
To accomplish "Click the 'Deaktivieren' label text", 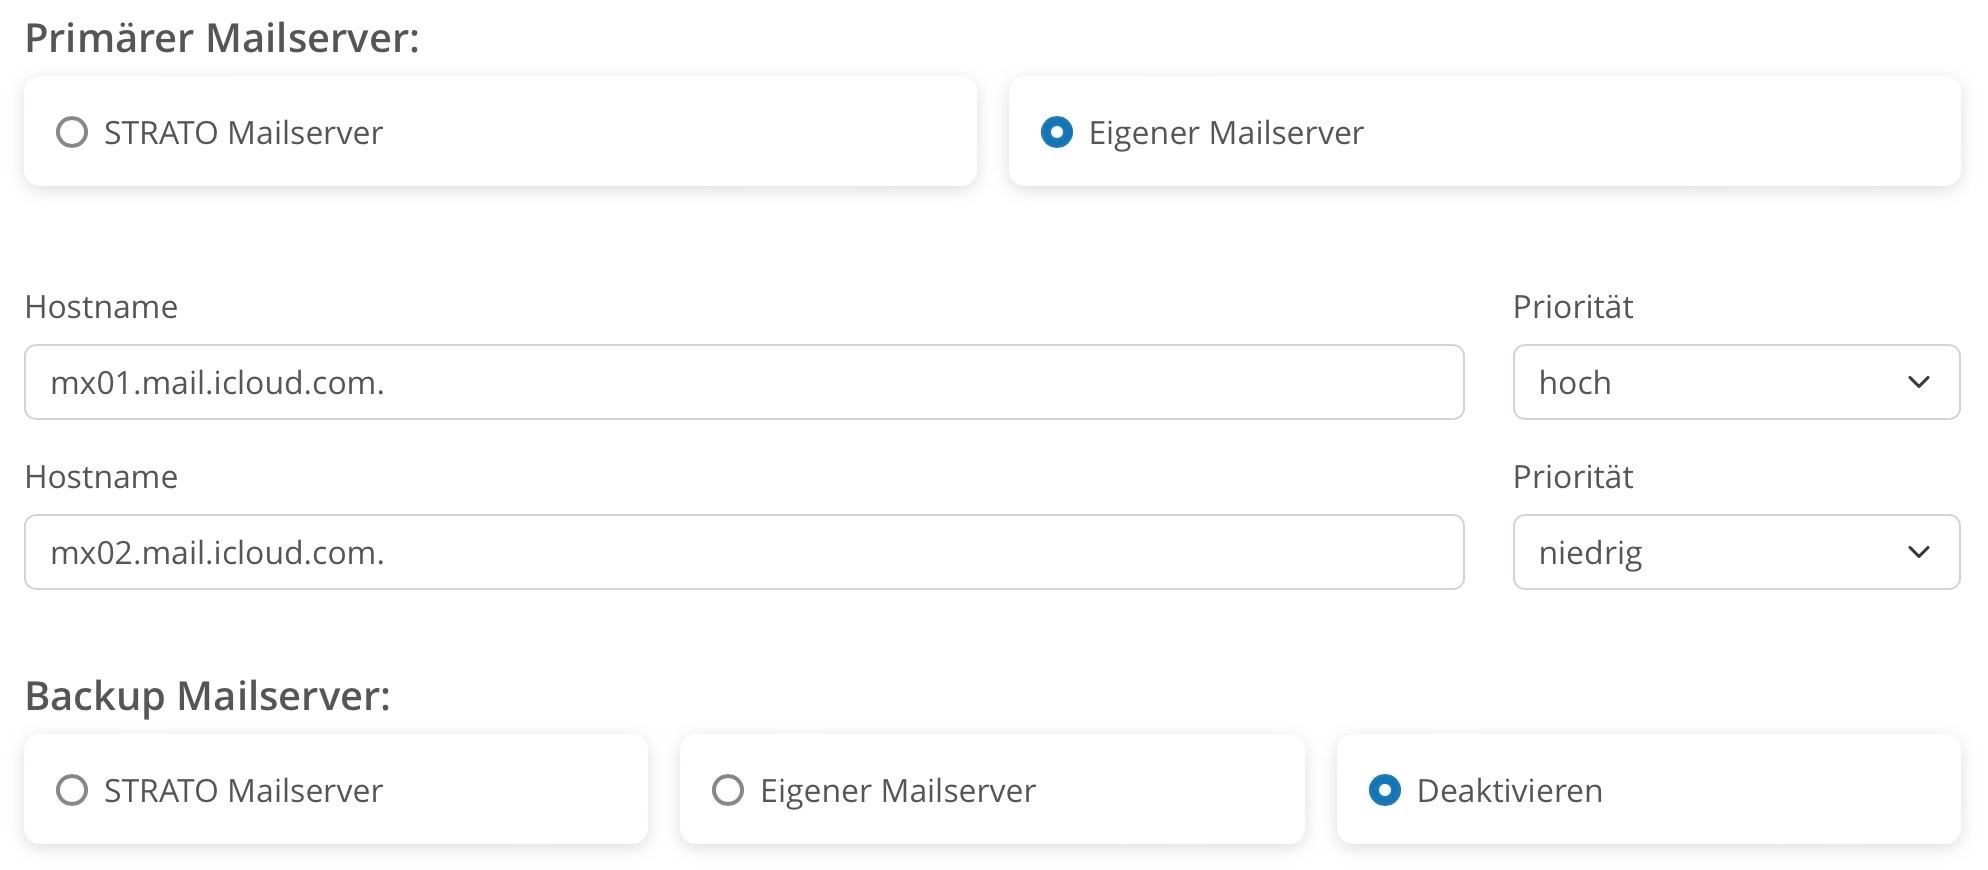I will [x=1509, y=791].
